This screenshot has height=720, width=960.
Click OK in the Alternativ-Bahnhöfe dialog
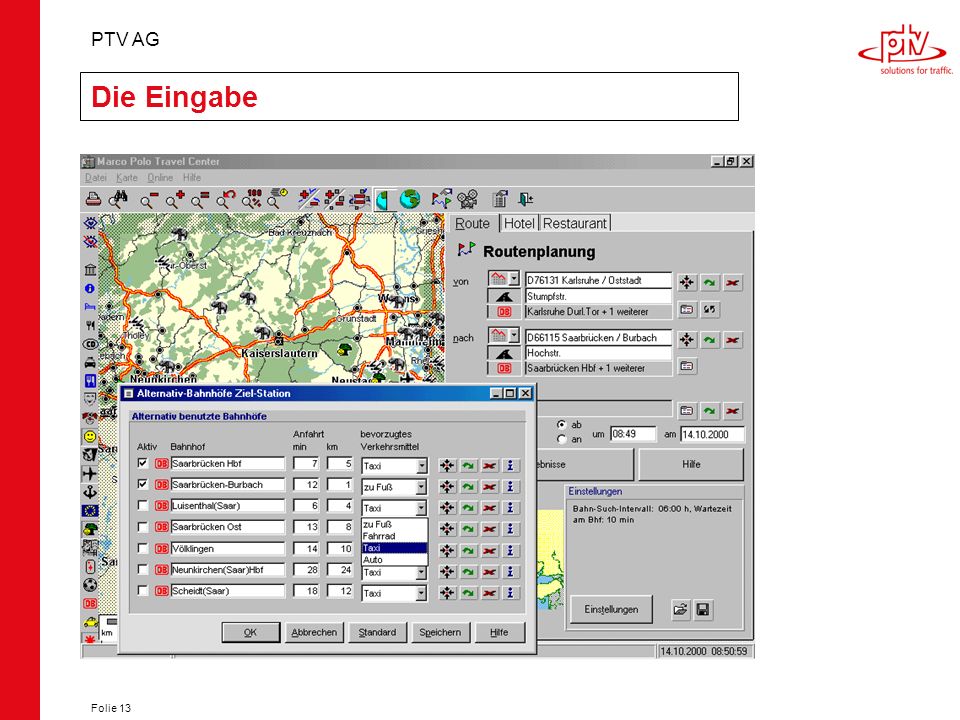(250, 632)
